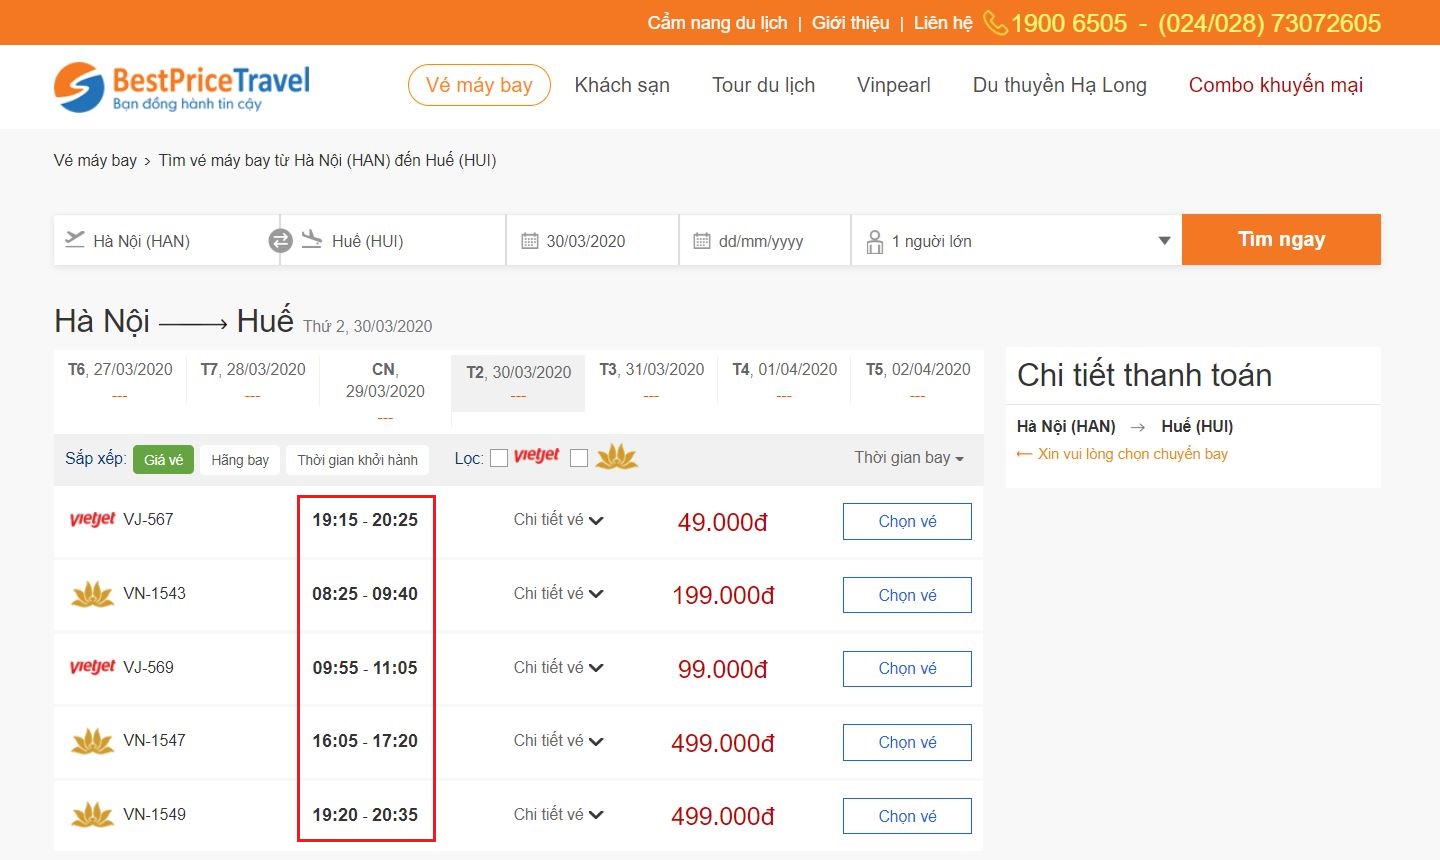Click Vietjet logo on VJ-567 row
This screenshot has height=860, width=1440.
tap(93, 520)
